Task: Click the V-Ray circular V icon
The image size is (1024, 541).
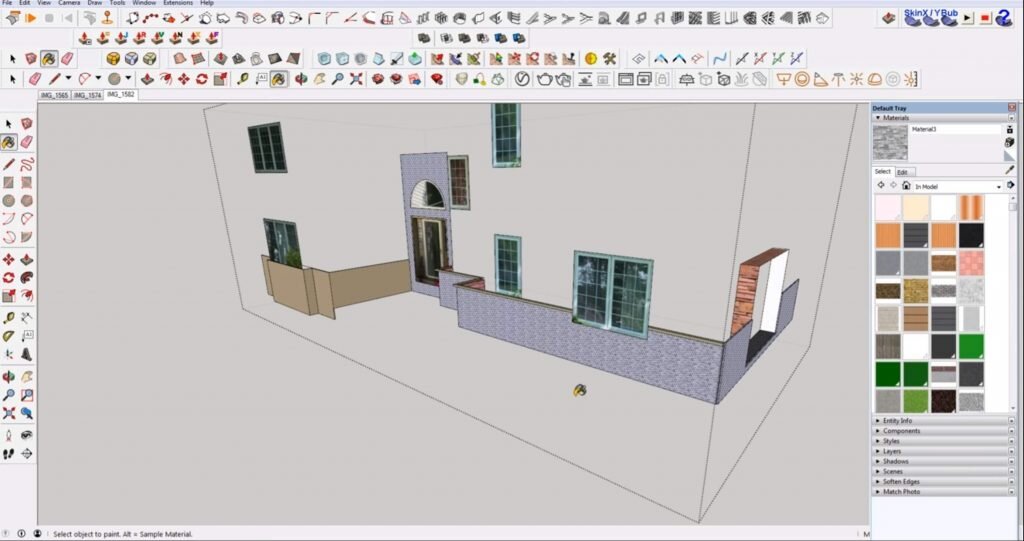Action: [x=522, y=80]
